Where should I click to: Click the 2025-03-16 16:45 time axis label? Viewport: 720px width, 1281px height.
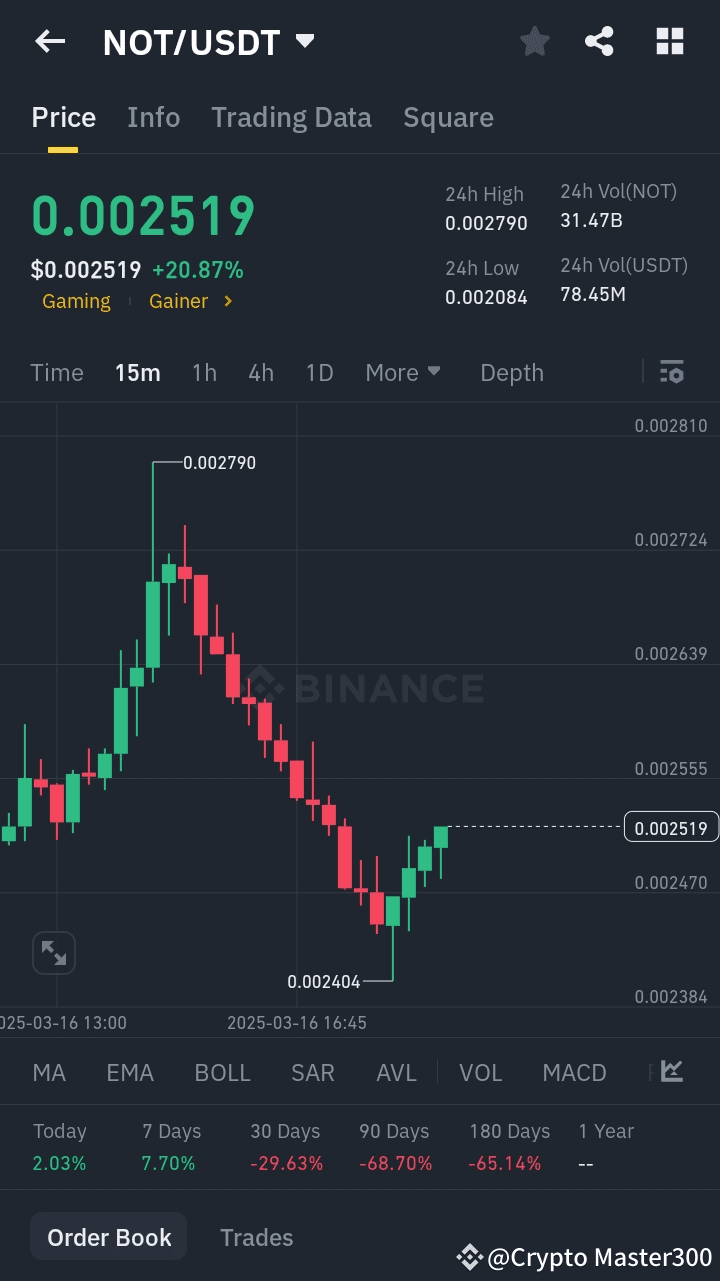click(297, 1023)
